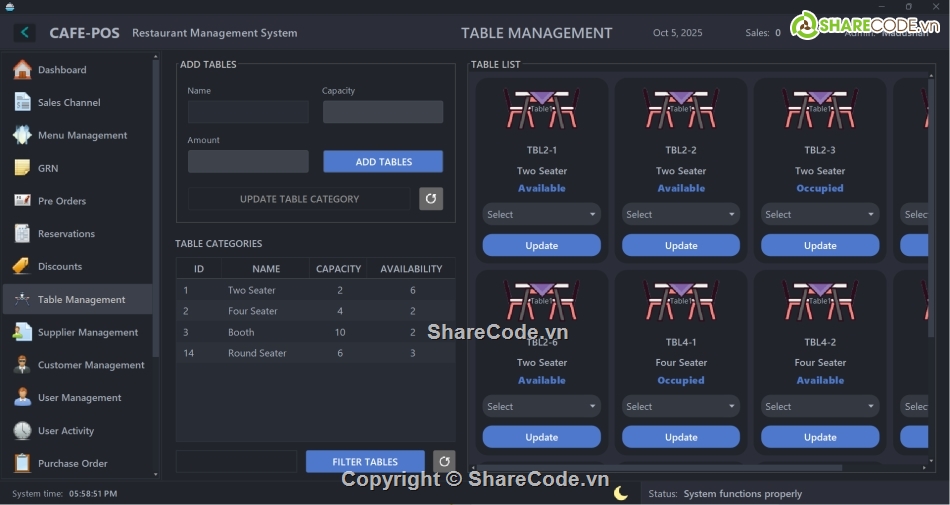This screenshot has width=950, height=505.
Task: Click refresh icon next to Filter Tables
Action: [444, 461]
